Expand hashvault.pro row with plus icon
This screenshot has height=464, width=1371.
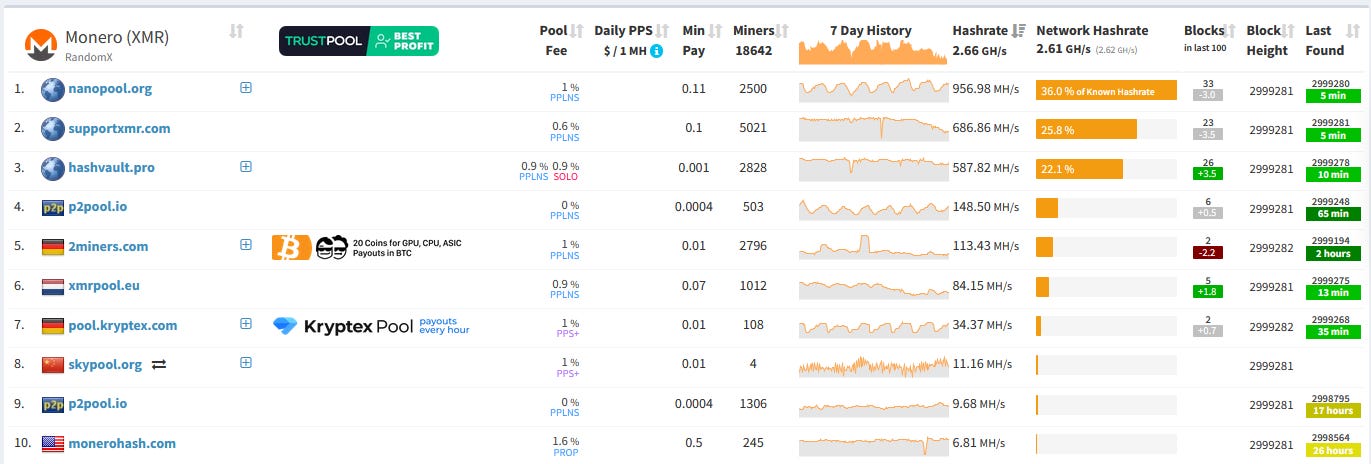[246, 166]
